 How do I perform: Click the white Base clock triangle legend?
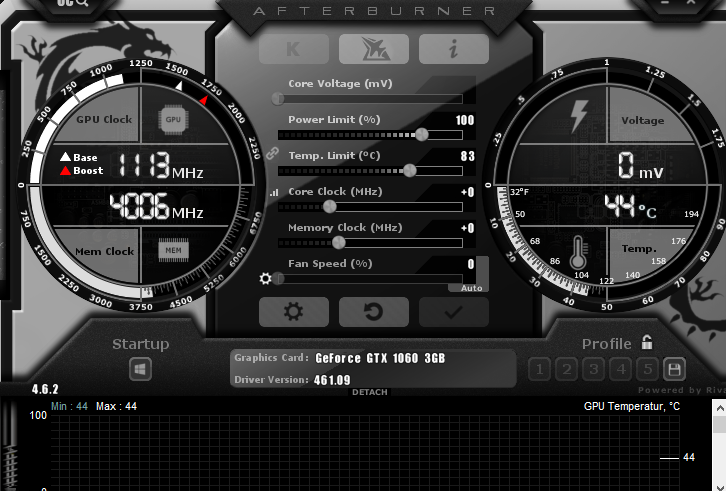[66, 157]
